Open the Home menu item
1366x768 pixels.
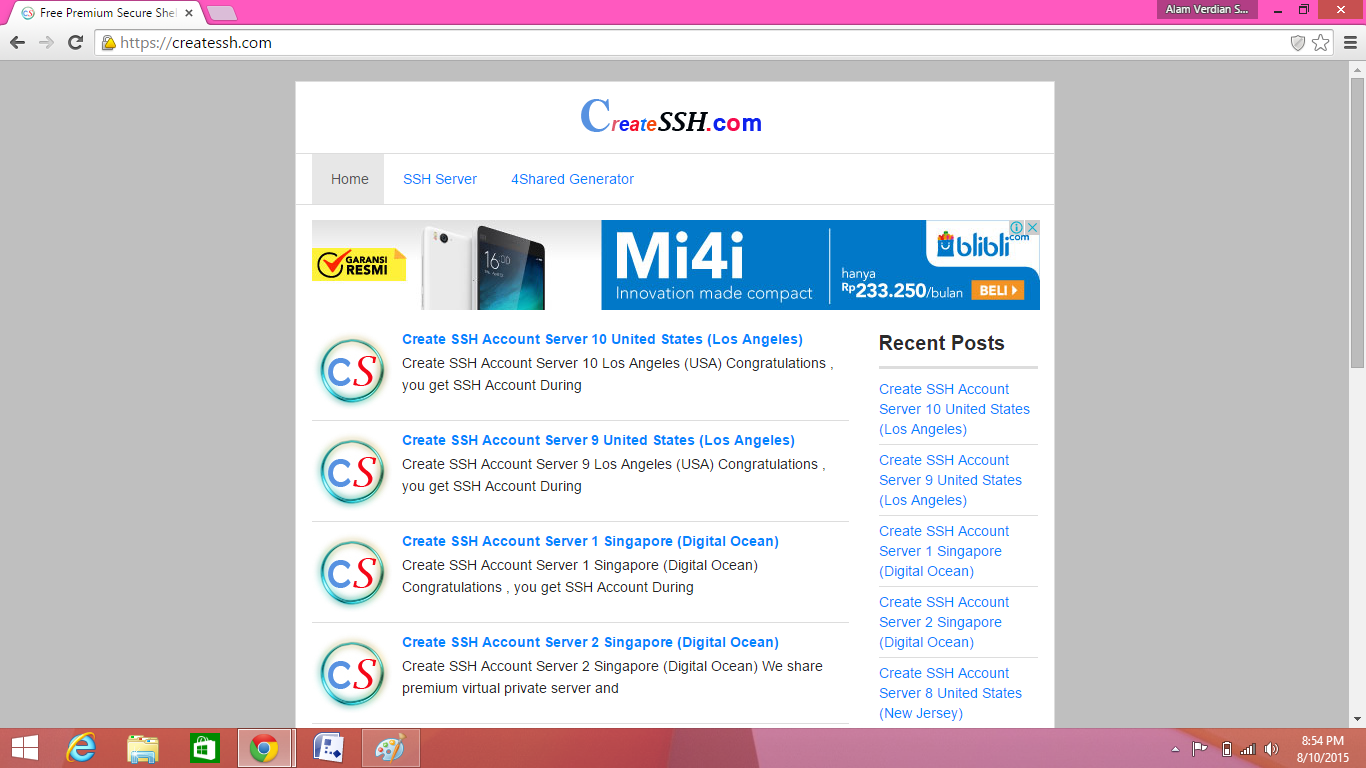point(350,179)
